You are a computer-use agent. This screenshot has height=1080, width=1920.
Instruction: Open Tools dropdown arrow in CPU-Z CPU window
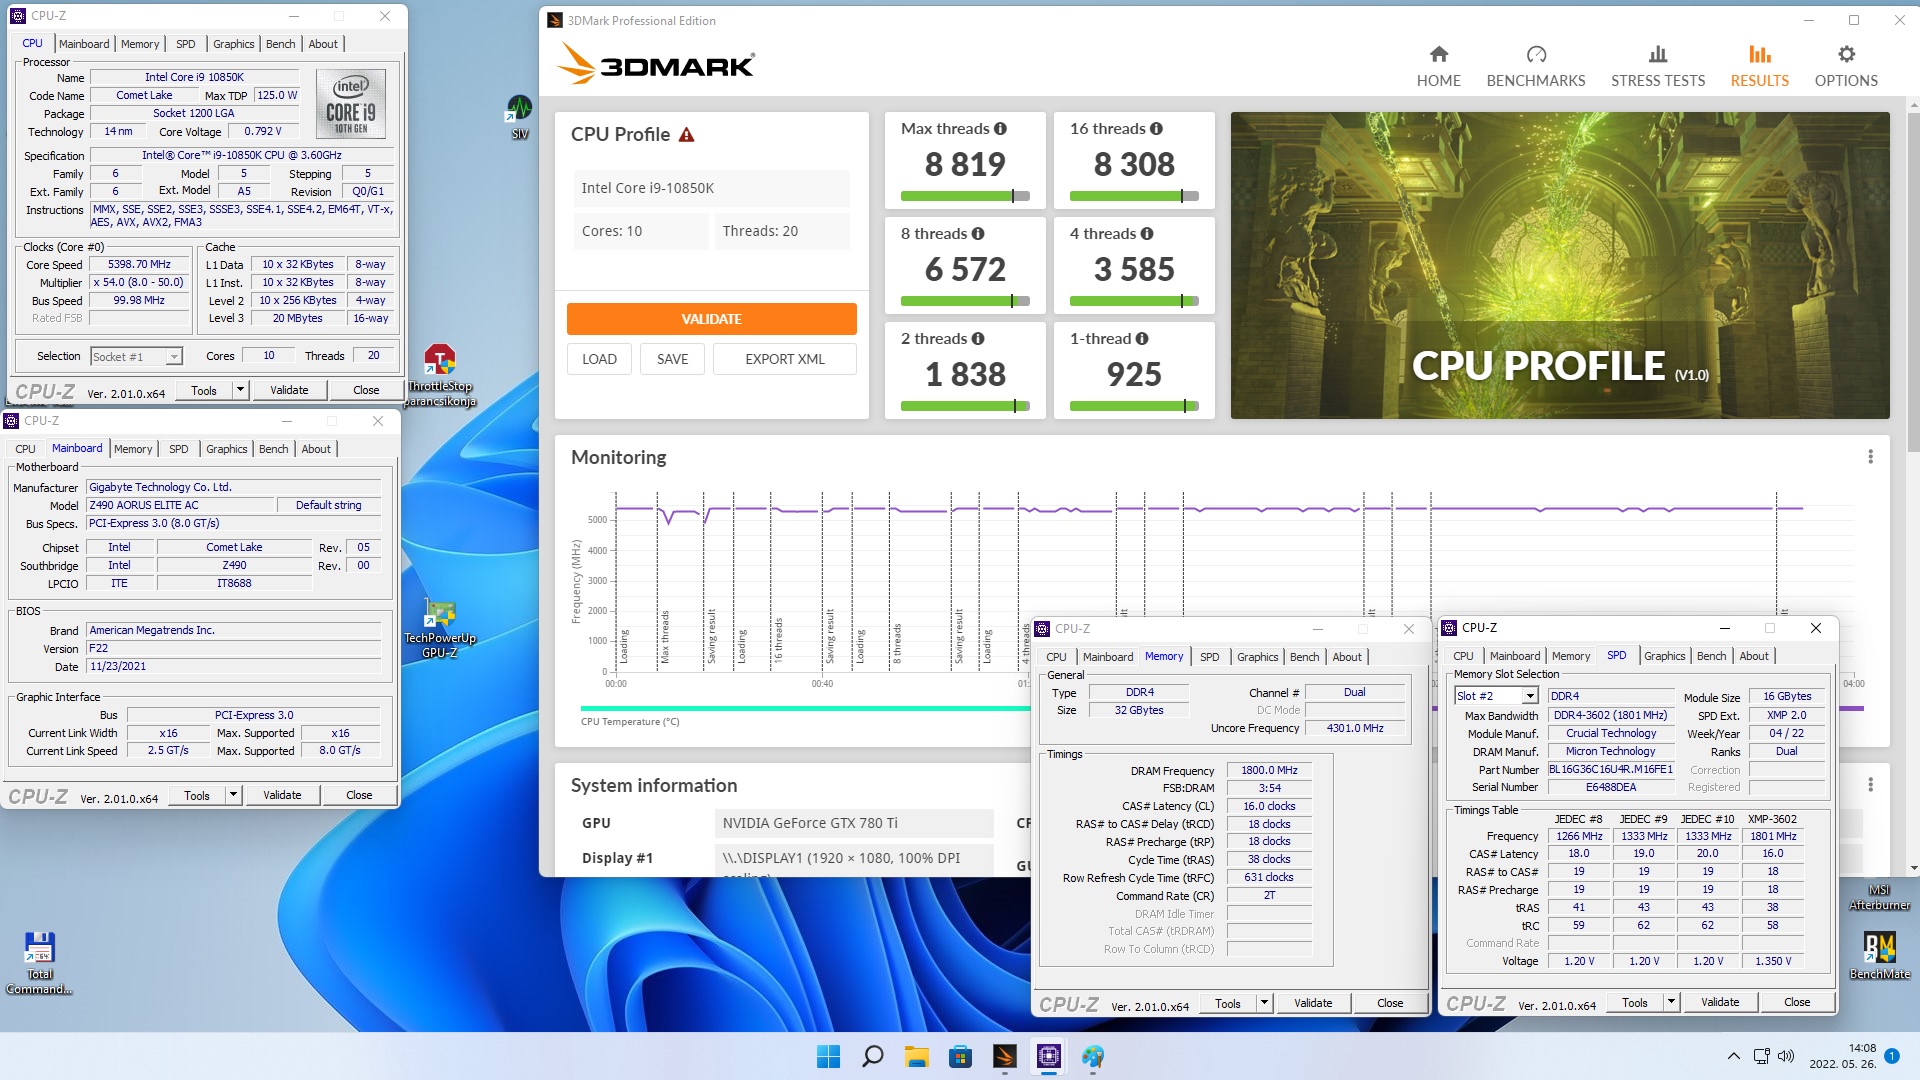point(240,390)
